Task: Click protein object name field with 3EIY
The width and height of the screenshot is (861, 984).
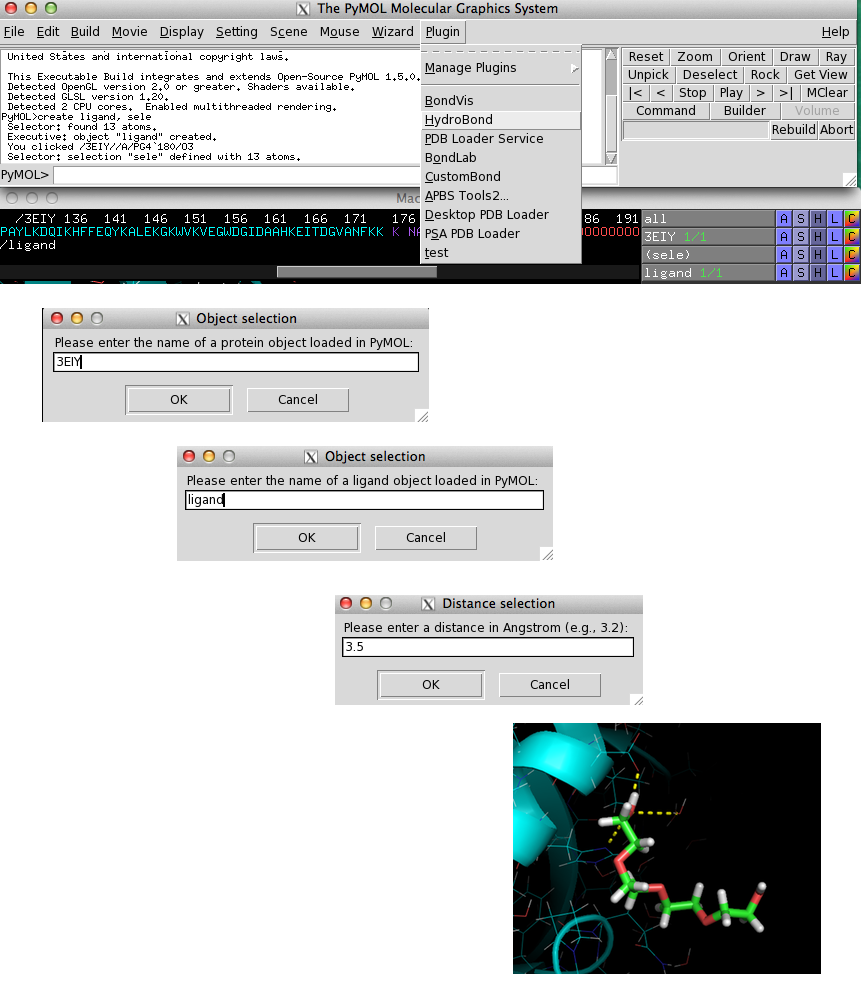Action: pyautogui.click(x=236, y=362)
